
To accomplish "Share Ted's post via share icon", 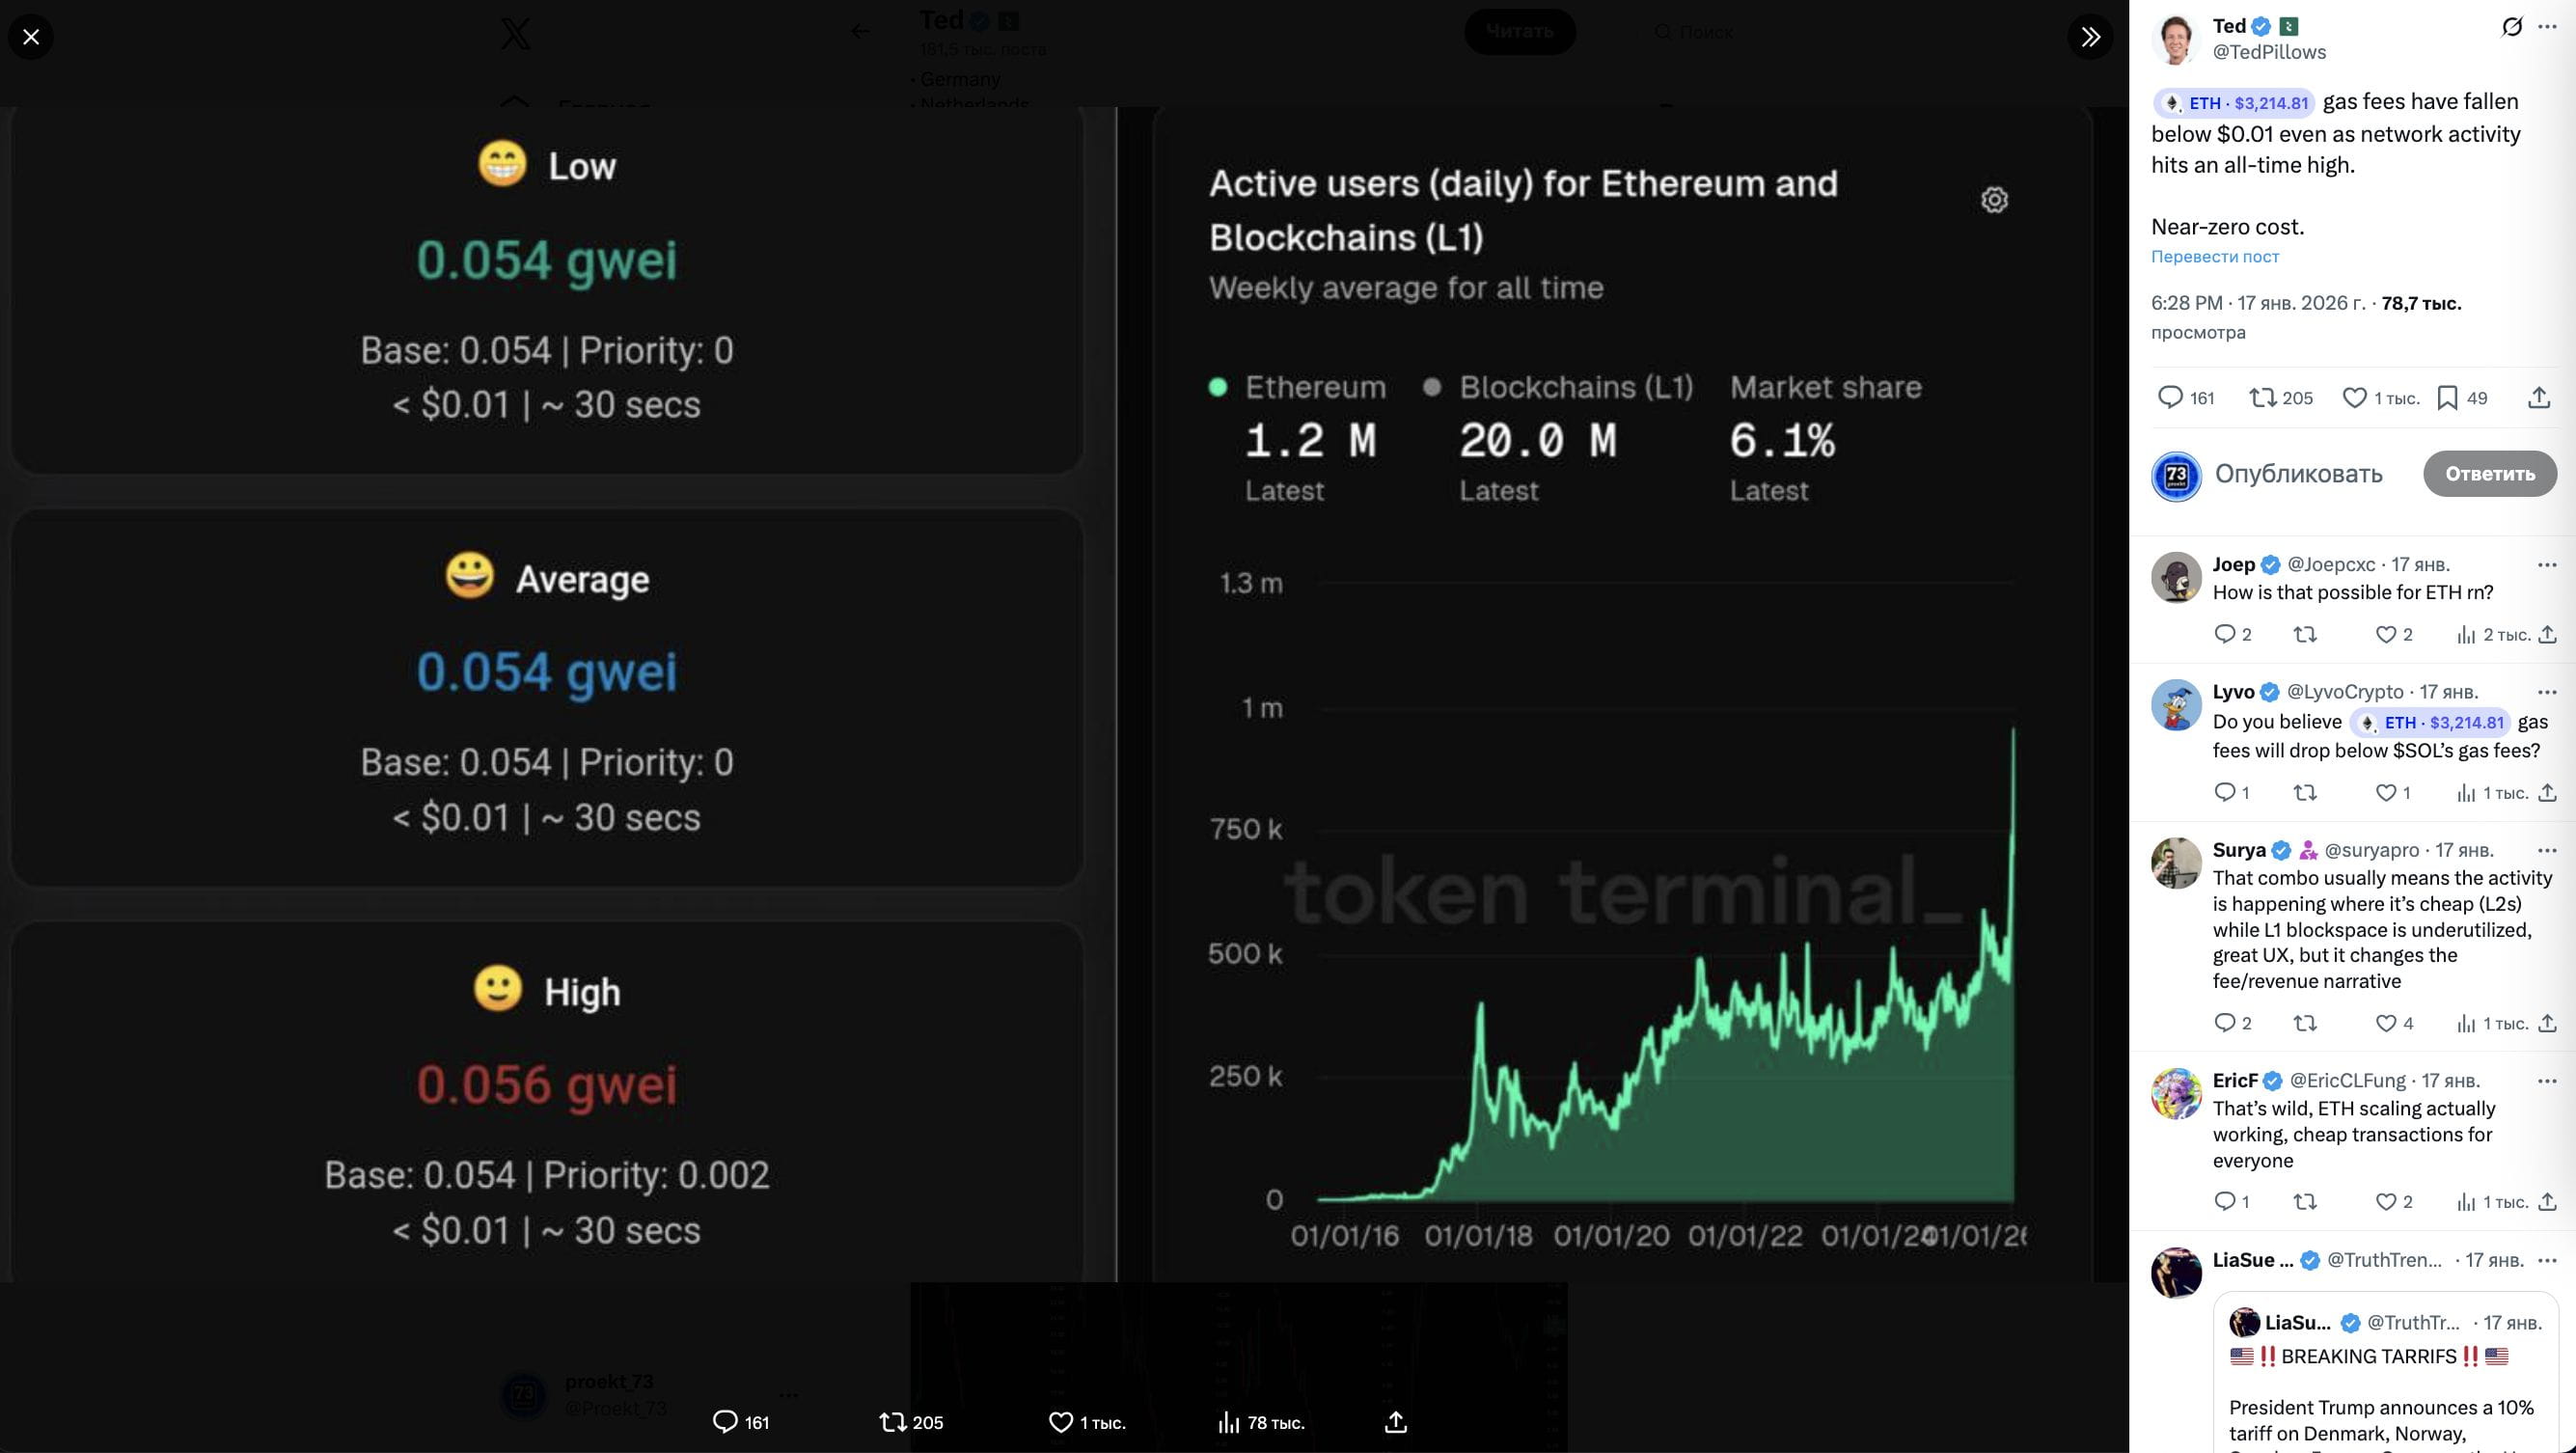I will (2538, 398).
